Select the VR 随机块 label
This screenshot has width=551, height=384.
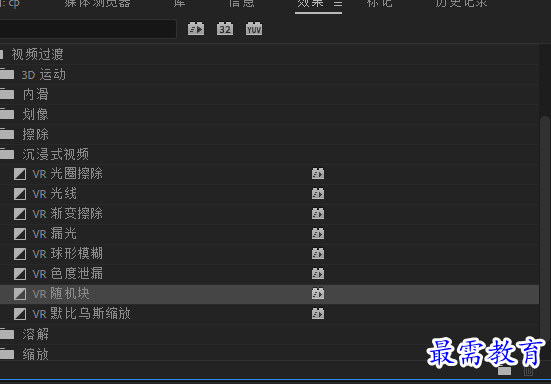[61, 294]
